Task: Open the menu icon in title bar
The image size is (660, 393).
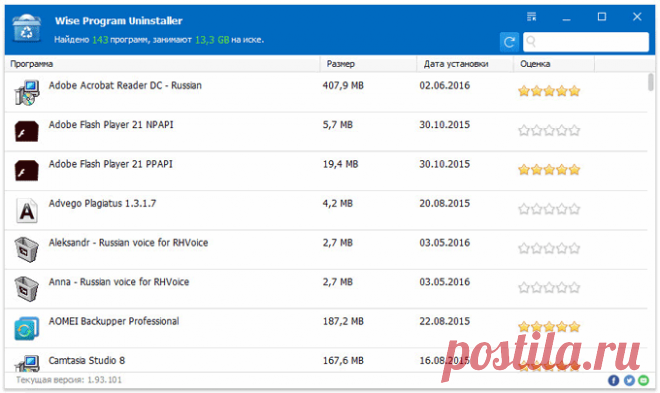Action: coord(532,16)
